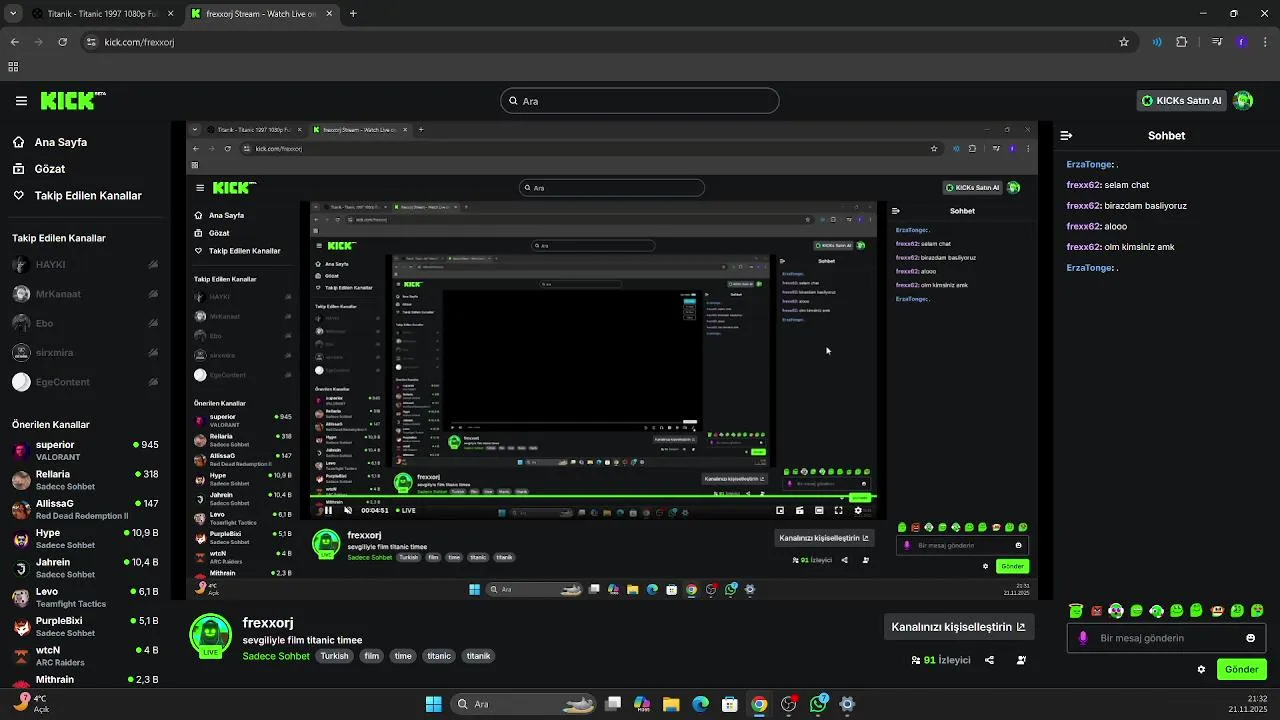The image size is (1280, 720).
Task: Open recommended channel wtcN
Action: (x=85, y=656)
